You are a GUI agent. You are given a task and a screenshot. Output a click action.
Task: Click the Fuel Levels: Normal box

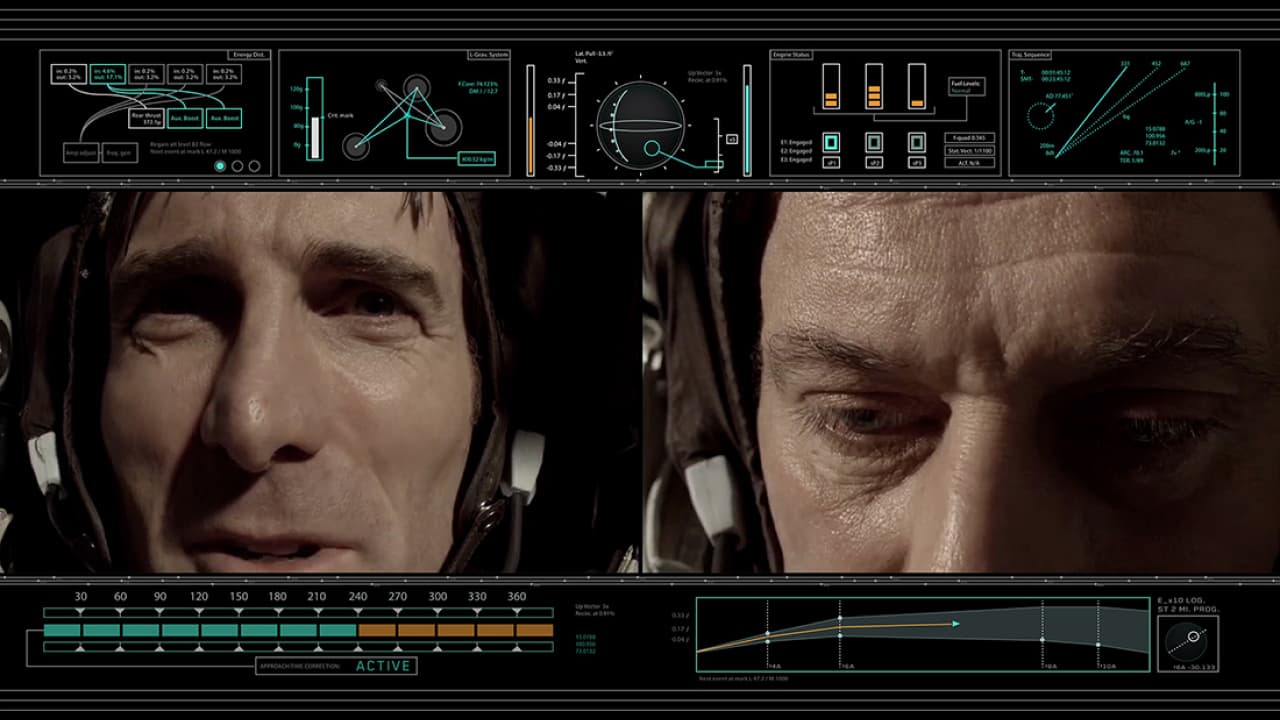967,87
